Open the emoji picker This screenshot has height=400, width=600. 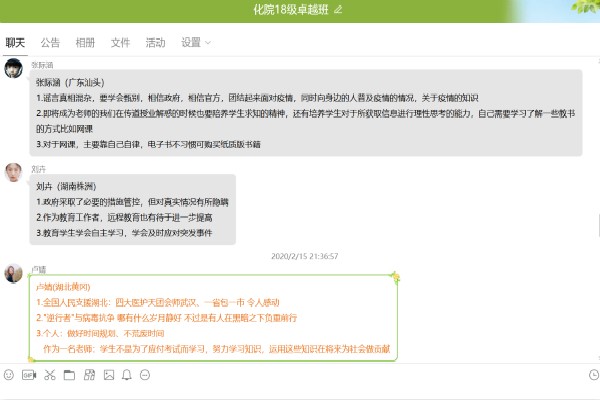[x=9, y=375]
